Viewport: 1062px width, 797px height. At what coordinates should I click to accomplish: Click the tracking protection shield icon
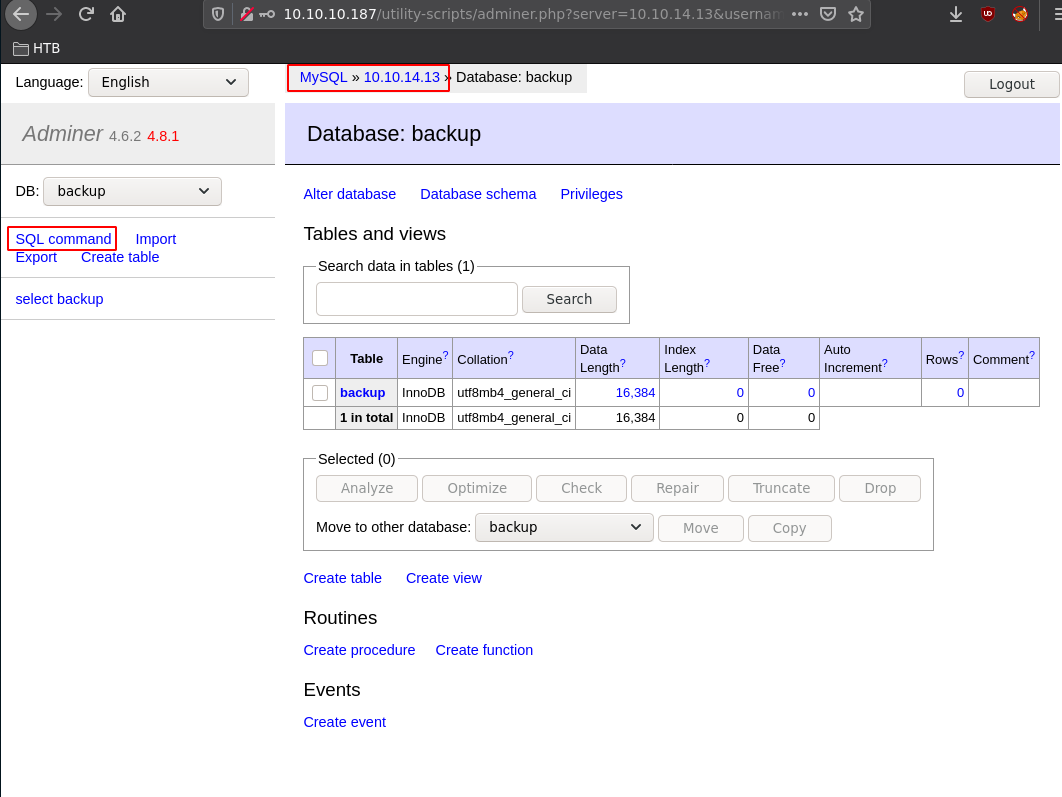click(x=218, y=14)
